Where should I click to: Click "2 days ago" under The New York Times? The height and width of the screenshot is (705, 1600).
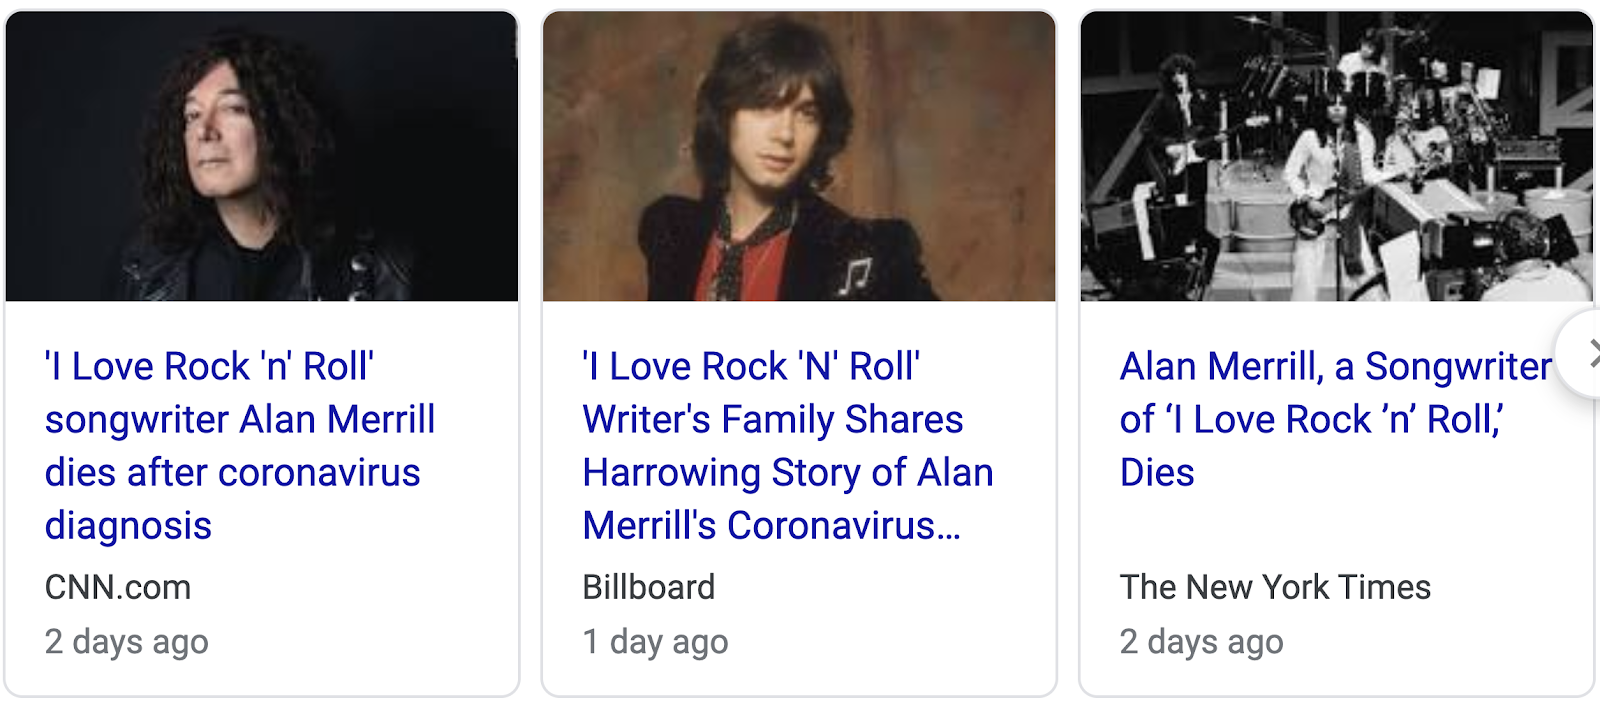tap(1201, 642)
